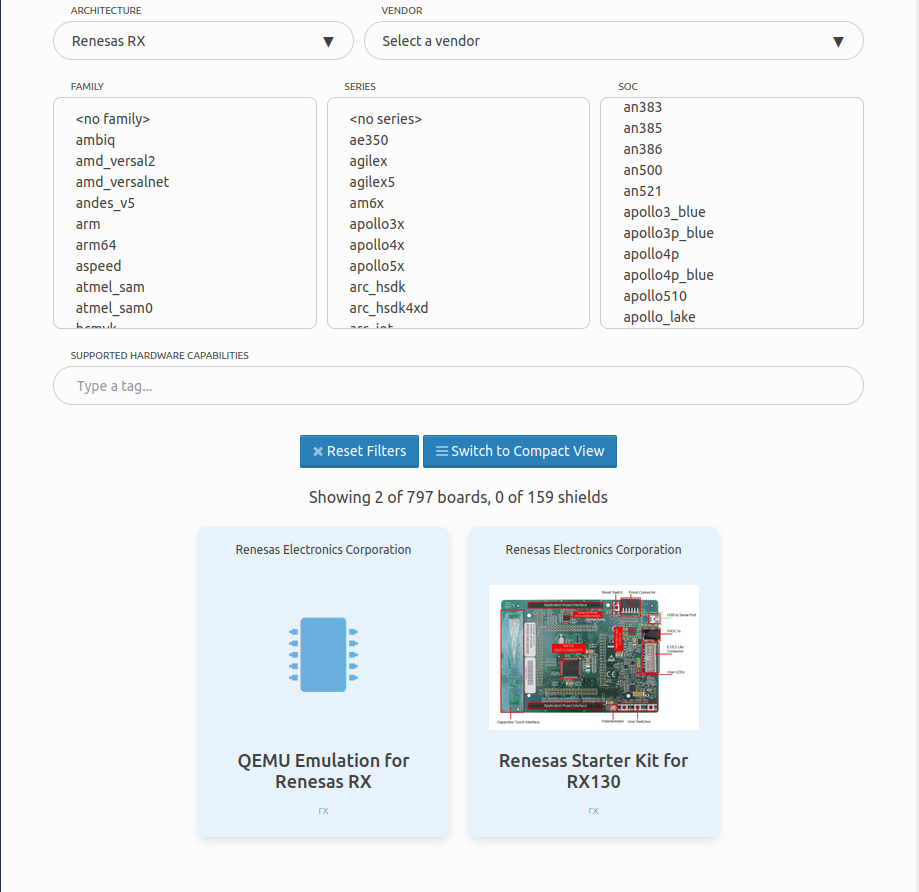The height and width of the screenshot is (892, 919).
Task: Select apollo3_blue in the SoC list
Action: pos(664,212)
